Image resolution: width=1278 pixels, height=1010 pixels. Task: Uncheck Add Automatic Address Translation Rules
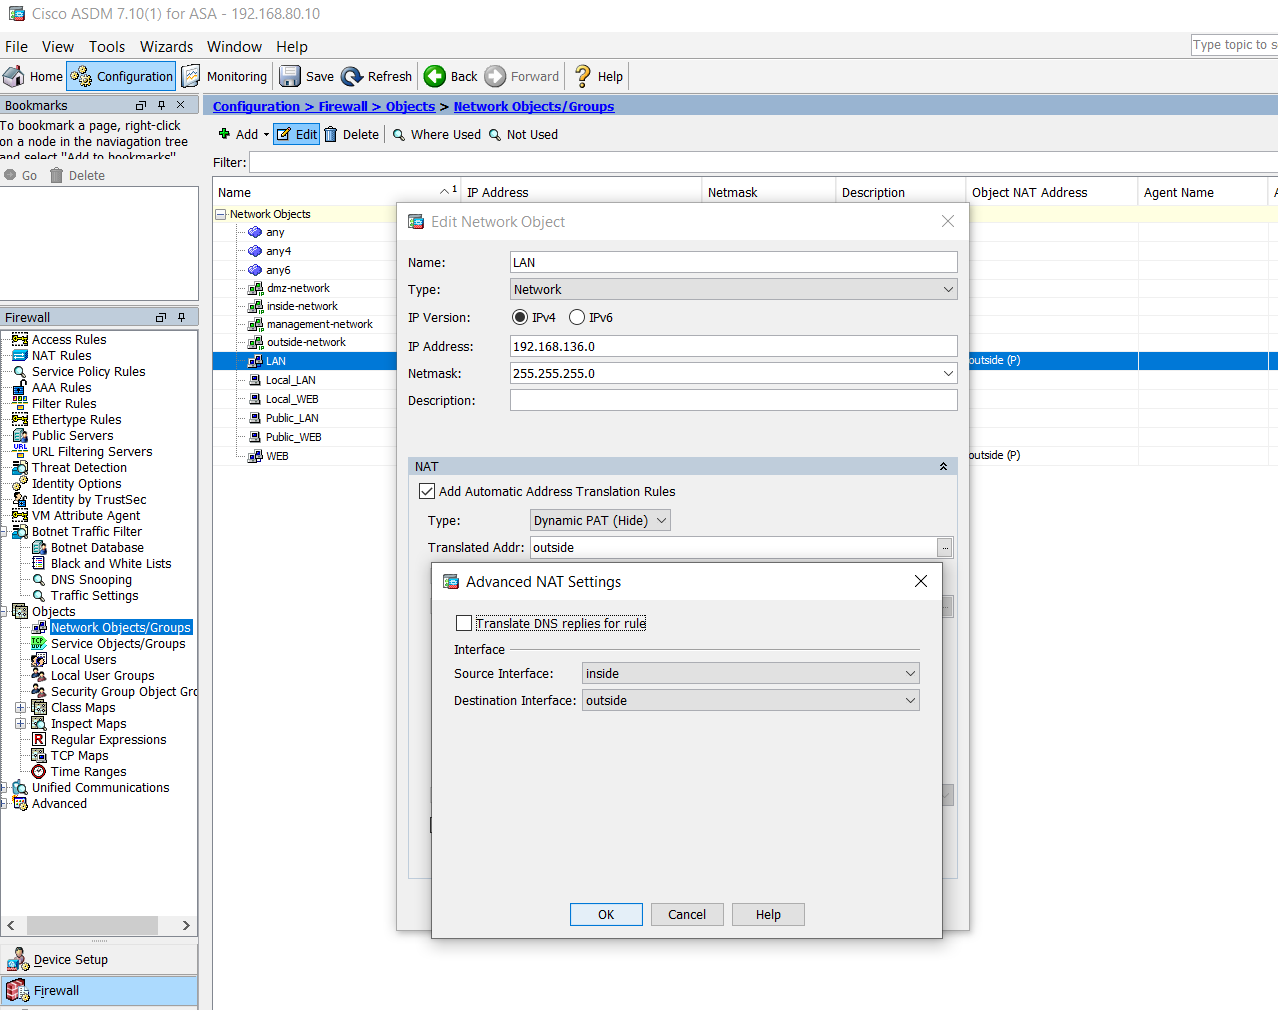pyautogui.click(x=427, y=492)
